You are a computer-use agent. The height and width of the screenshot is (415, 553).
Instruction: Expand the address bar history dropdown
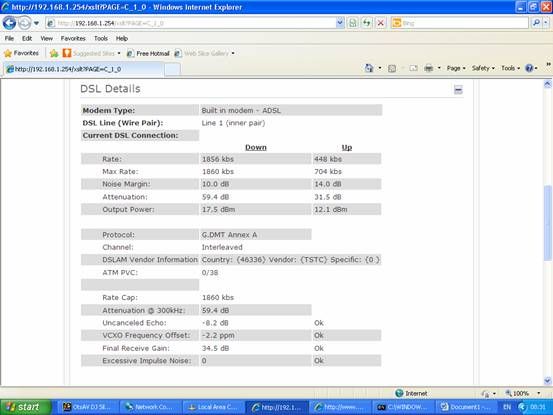(340, 23)
